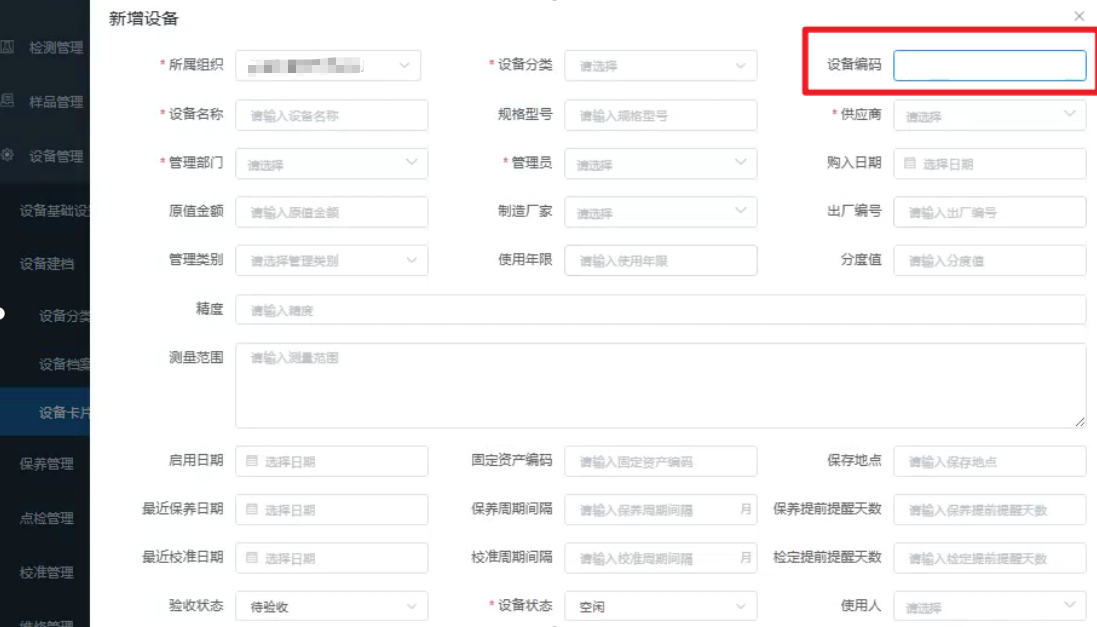Open the 使用人 dropdown

(x=989, y=606)
